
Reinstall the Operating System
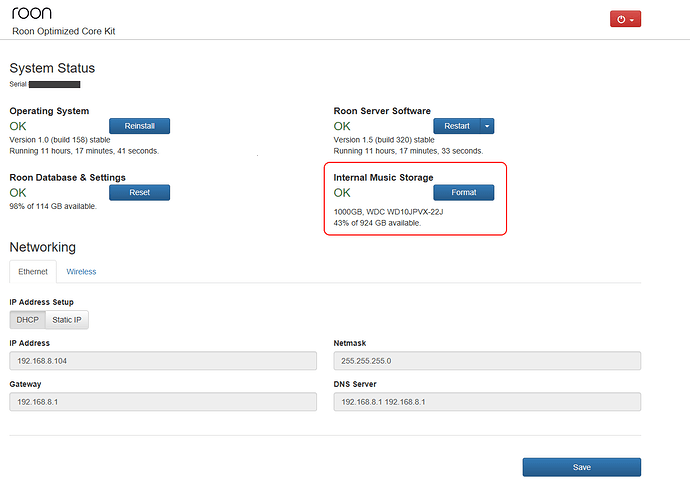point(139,126)
